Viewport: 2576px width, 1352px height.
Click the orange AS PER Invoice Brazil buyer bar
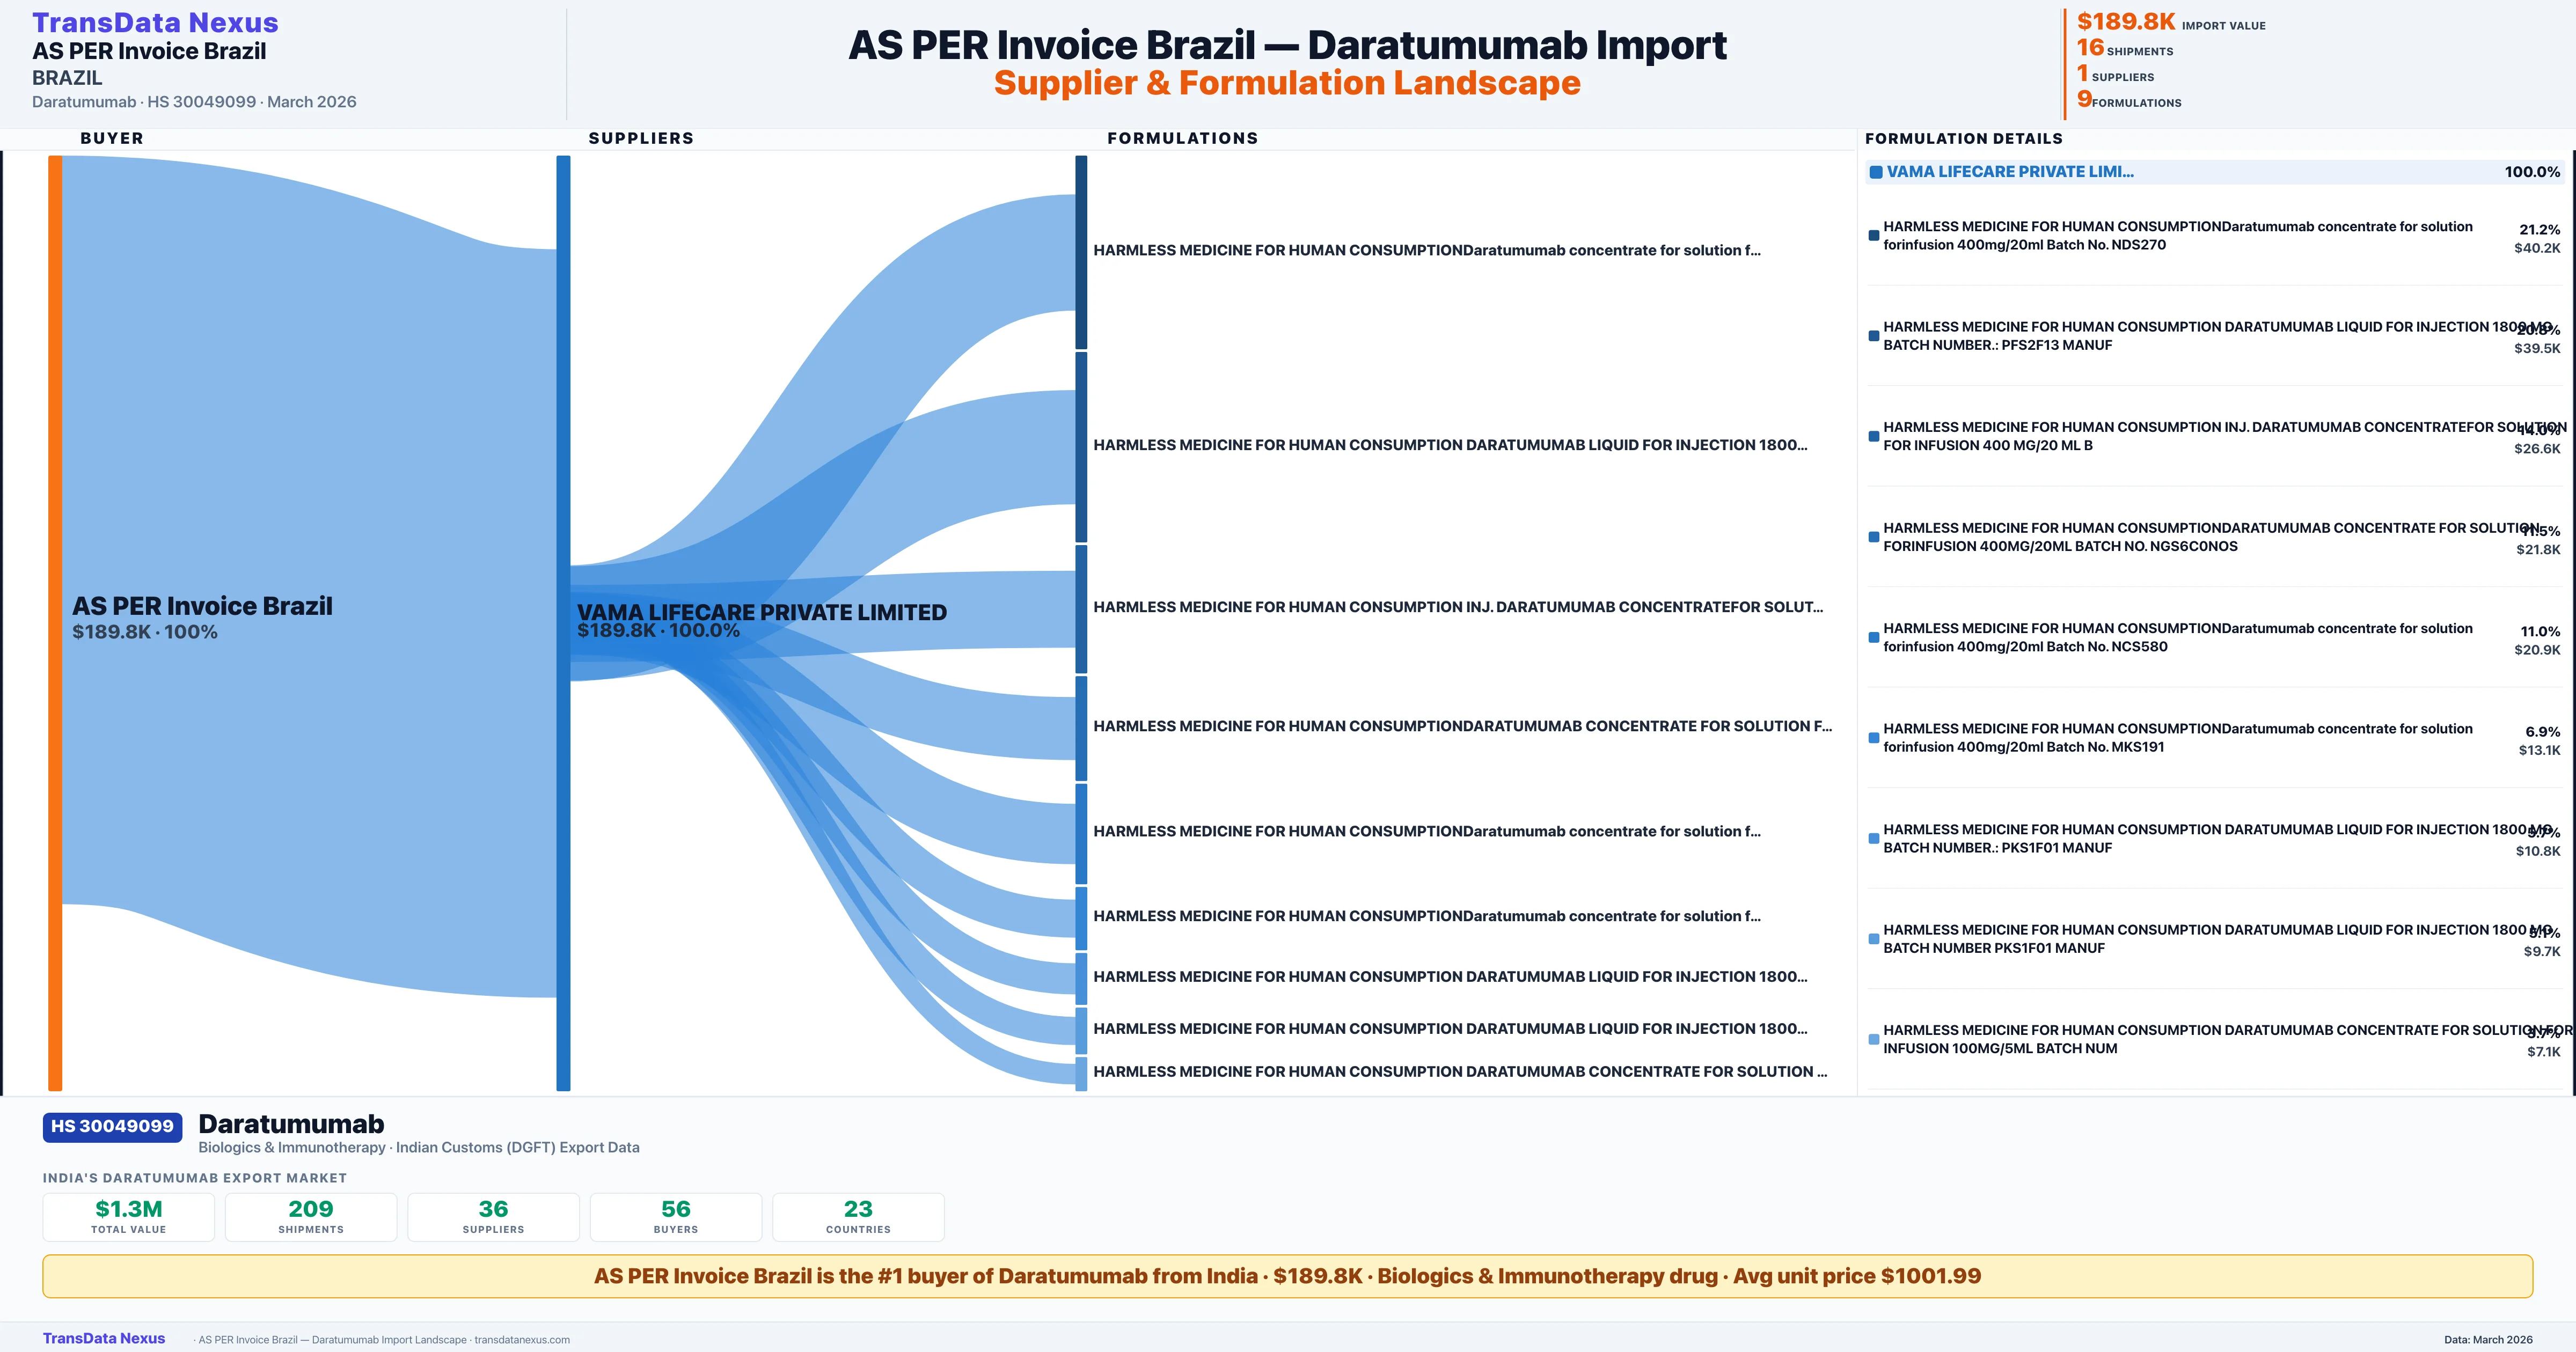(55, 622)
